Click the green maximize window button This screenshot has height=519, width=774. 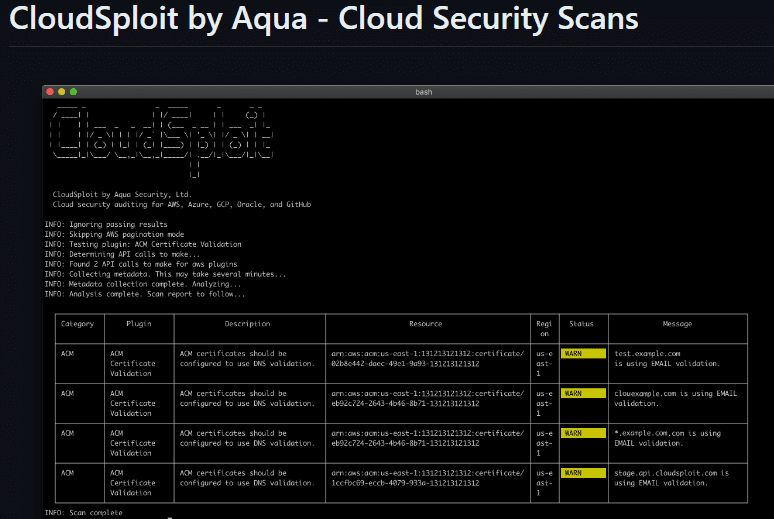[x=73, y=91]
